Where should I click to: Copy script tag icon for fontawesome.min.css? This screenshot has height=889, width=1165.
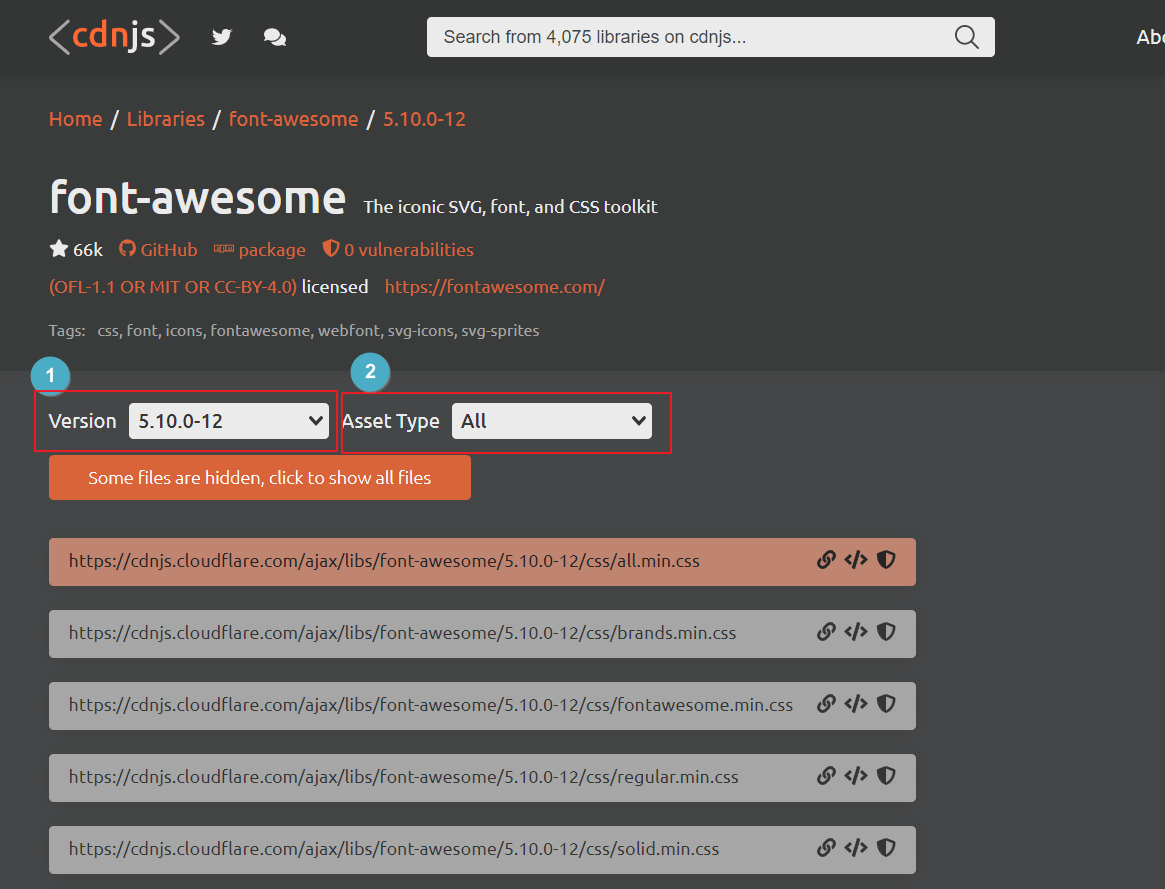click(856, 704)
